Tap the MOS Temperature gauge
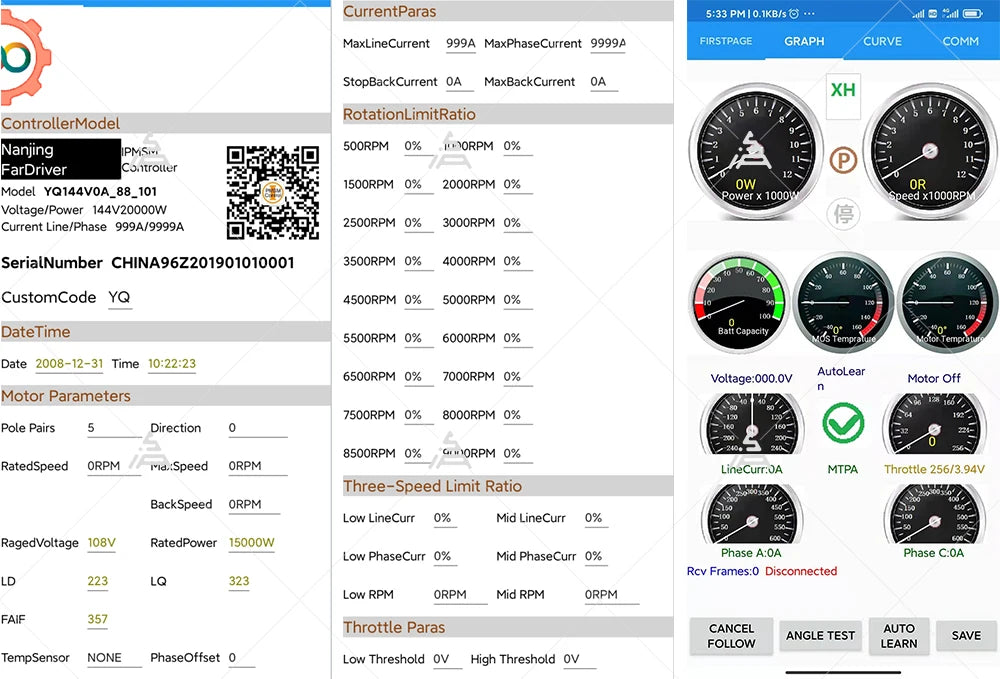The image size is (1000, 679). (x=844, y=301)
